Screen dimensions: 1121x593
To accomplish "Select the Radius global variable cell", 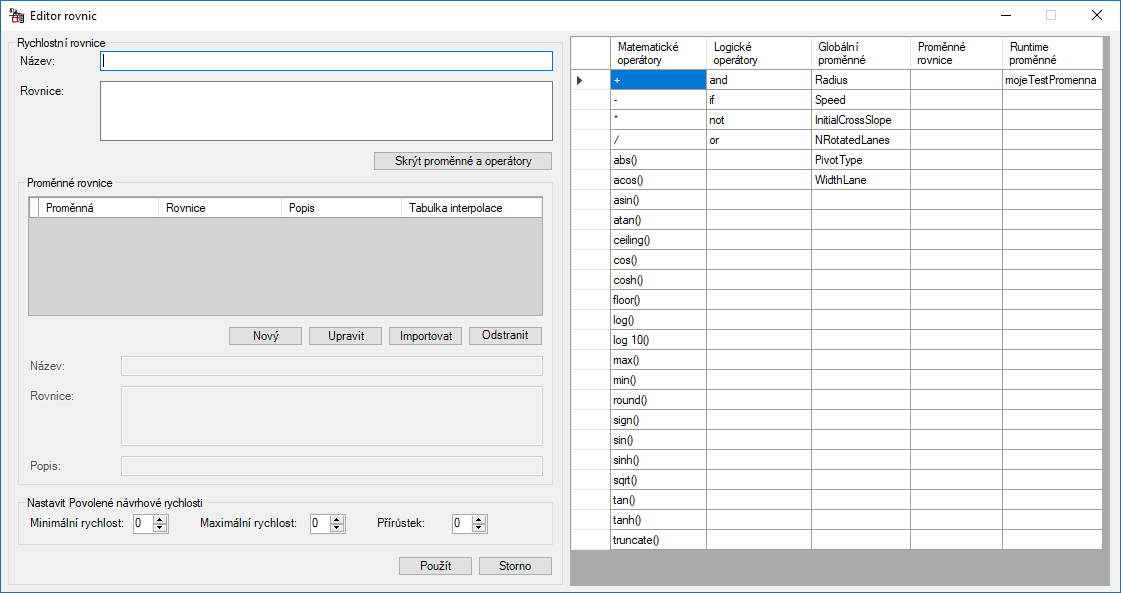I will (861, 80).
